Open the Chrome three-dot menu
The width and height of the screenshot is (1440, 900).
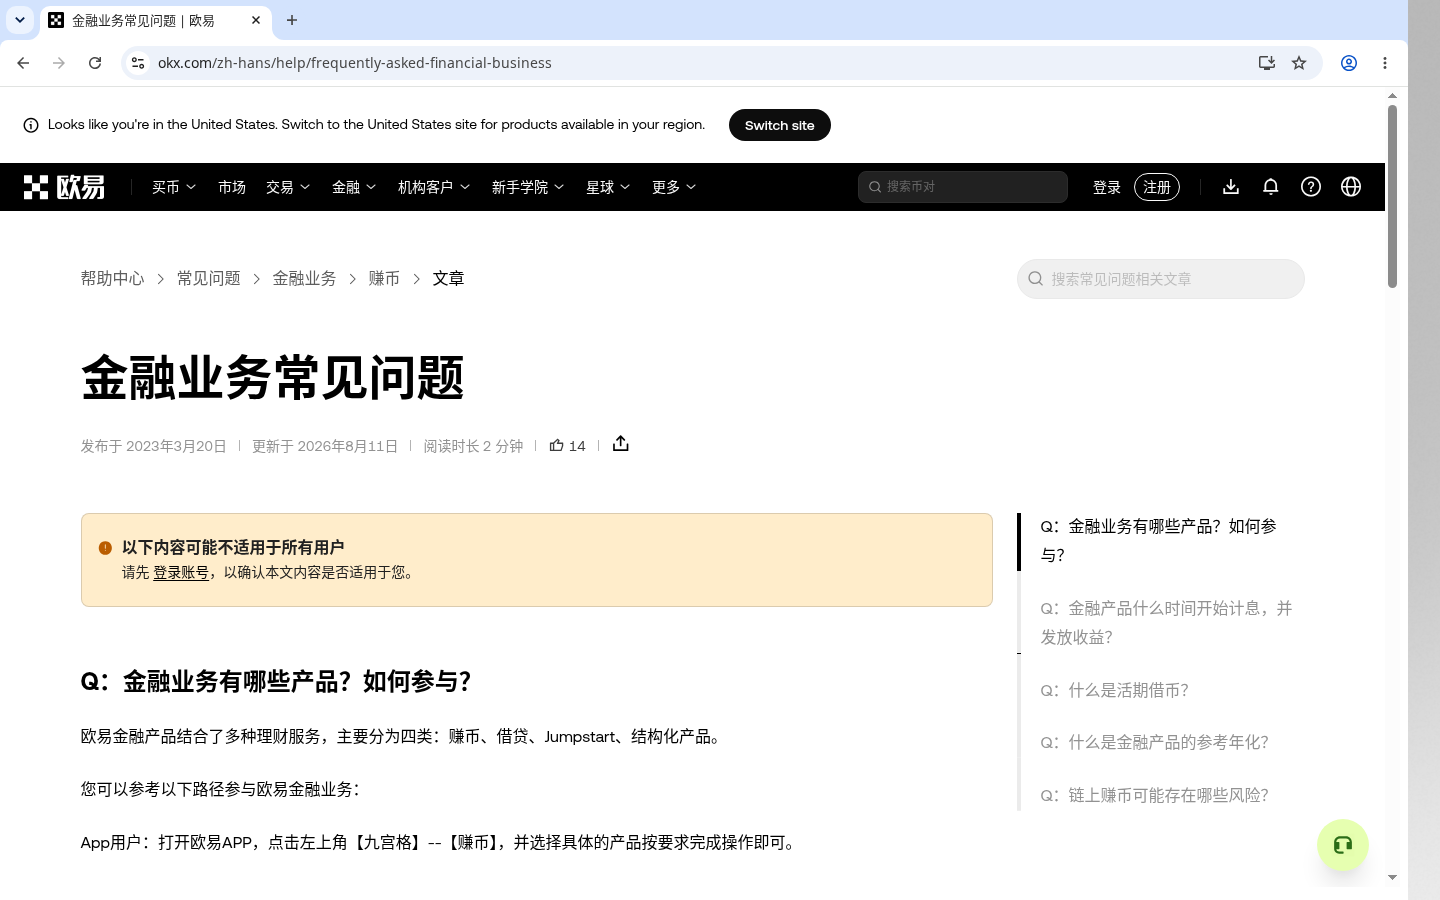1385,63
